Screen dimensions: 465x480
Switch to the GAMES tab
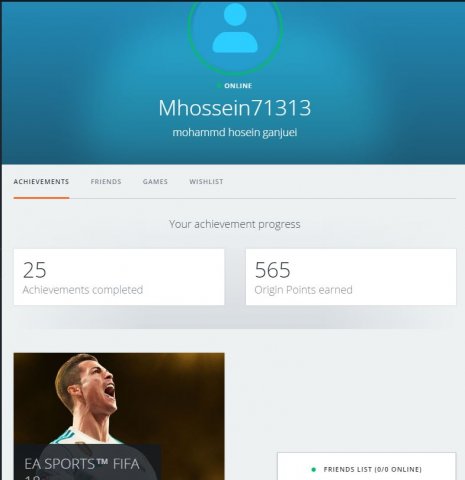coord(155,182)
